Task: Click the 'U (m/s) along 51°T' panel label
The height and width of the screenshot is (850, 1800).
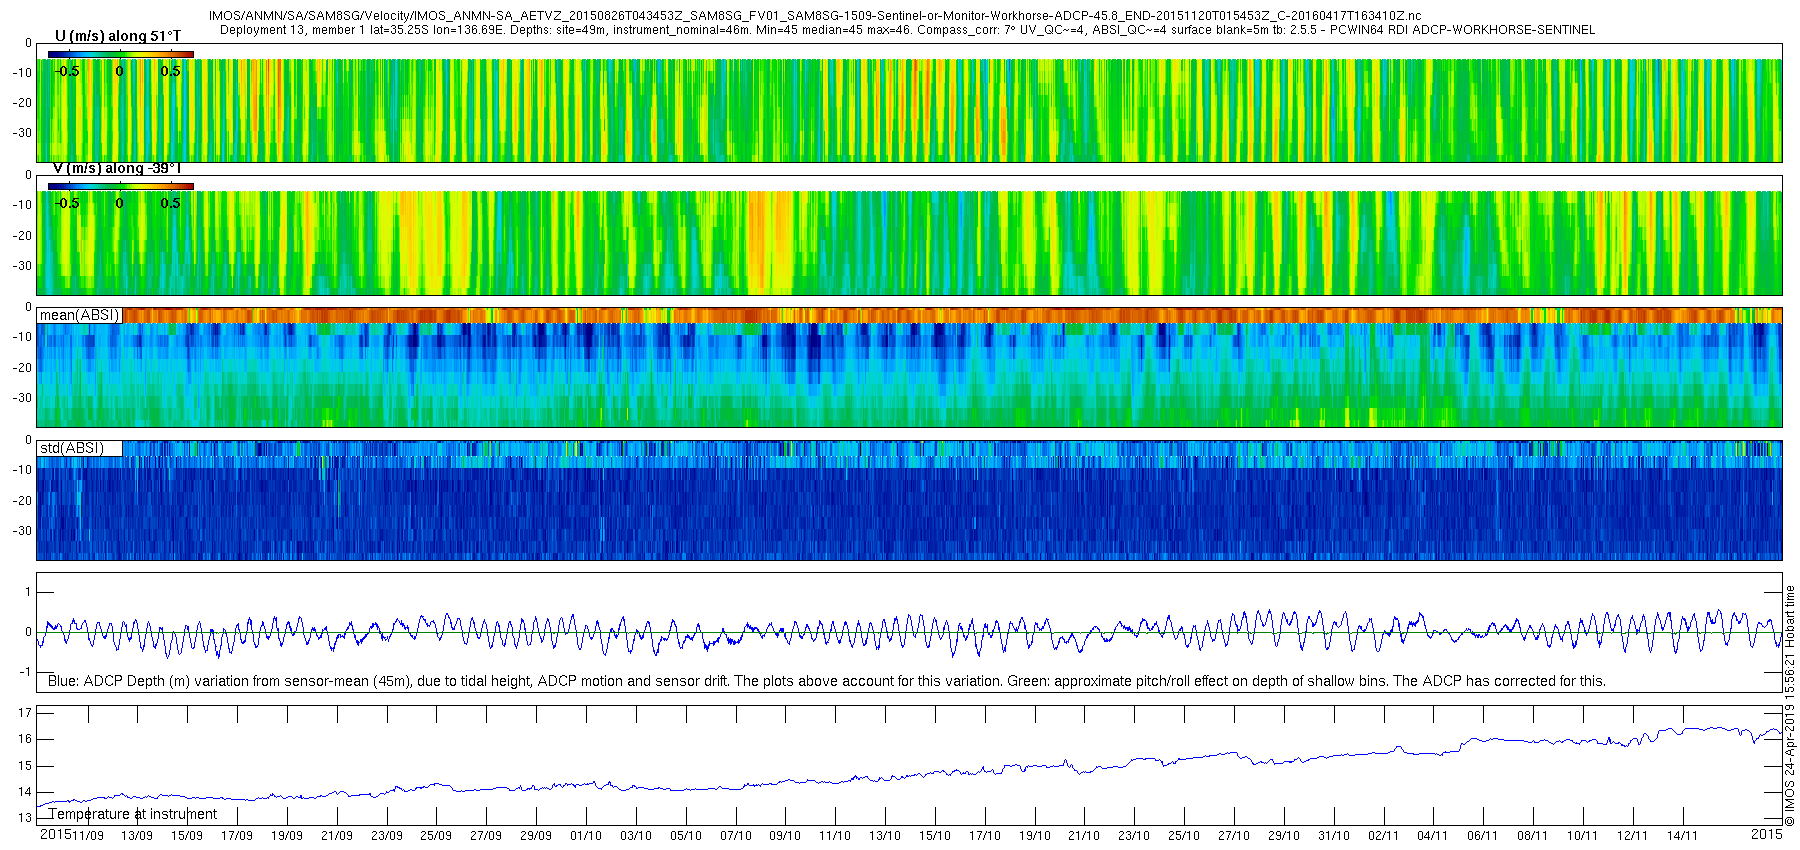Action: tap(118, 36)
